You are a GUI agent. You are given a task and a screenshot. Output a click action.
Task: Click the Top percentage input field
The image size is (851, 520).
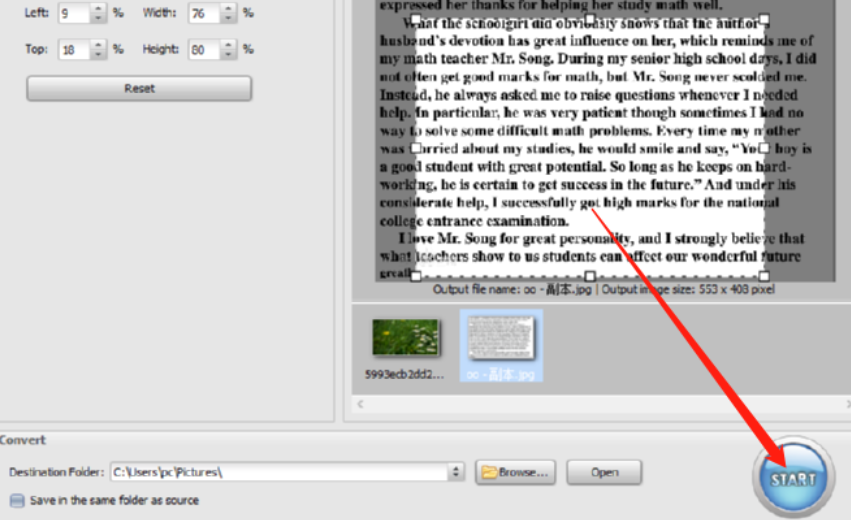pos(74,50)
